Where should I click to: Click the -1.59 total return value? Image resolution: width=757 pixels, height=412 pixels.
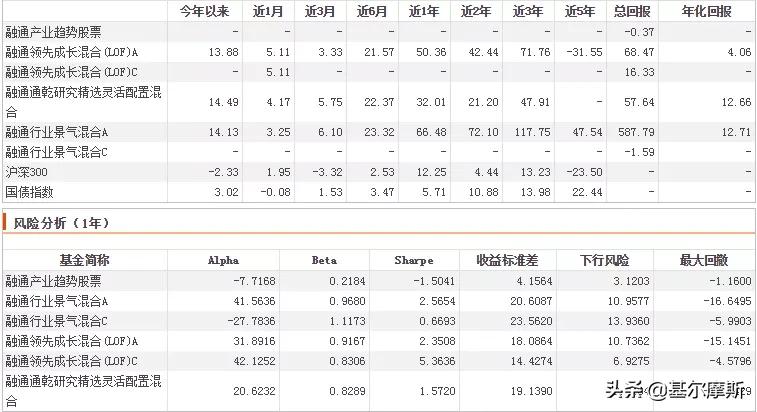point(639,152)
